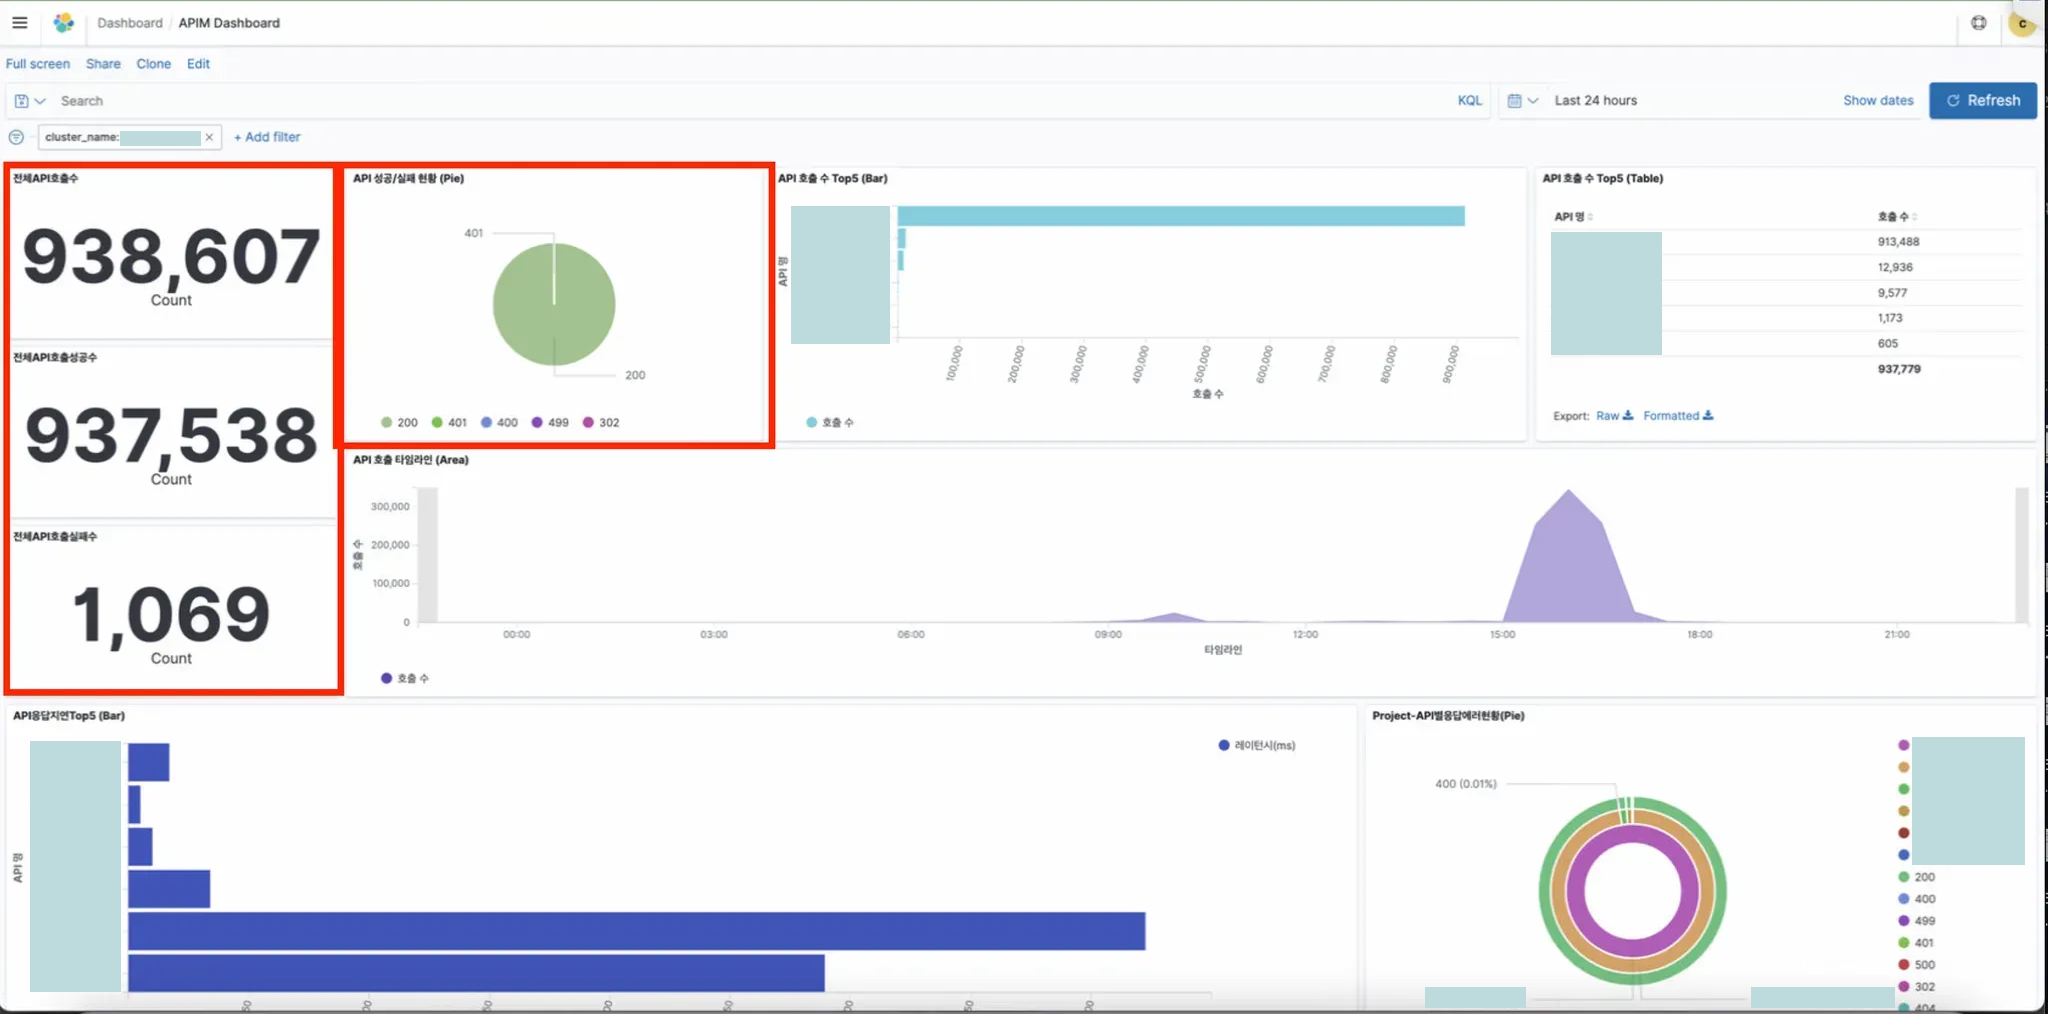Refresh the dashboard data
This screenshot has width=2048, height=1014.
[x=1982, y=101]
